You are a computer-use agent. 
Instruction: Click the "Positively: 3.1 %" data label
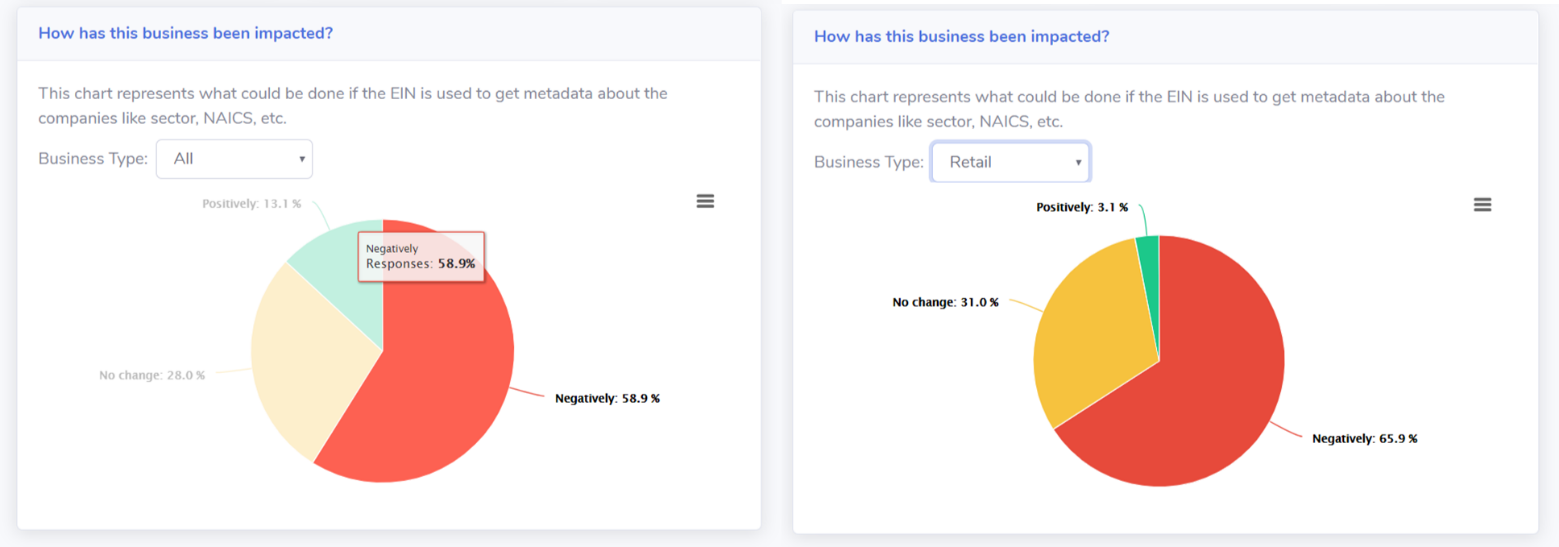coord(1081,207)
